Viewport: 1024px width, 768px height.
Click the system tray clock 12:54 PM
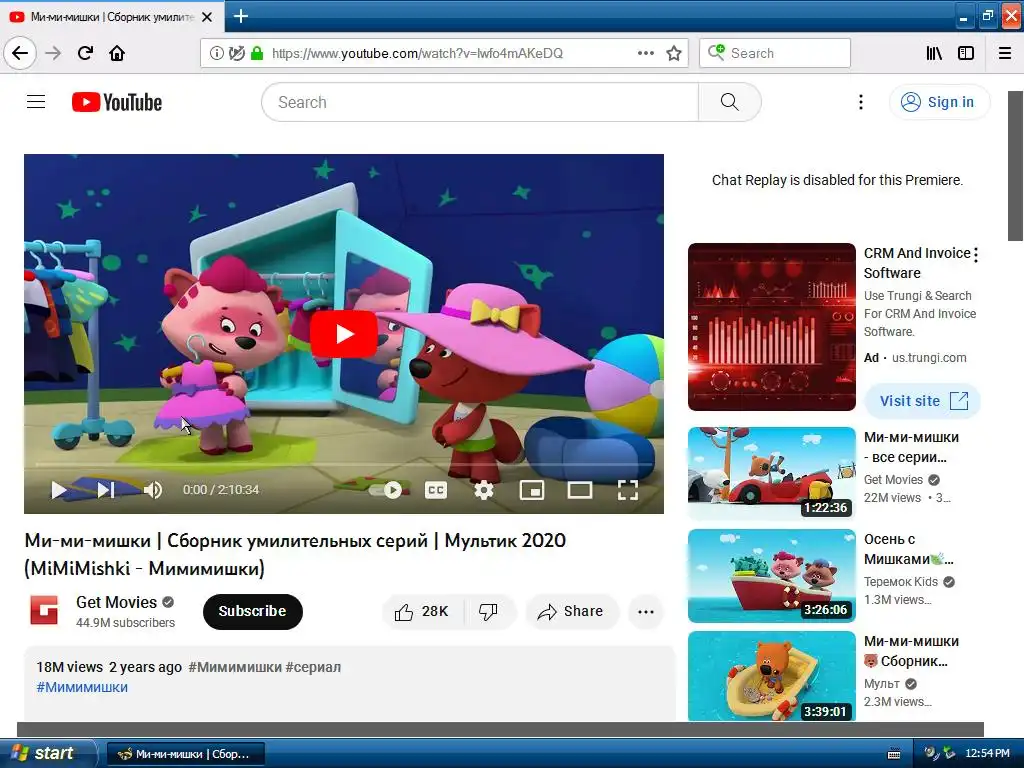987,754
